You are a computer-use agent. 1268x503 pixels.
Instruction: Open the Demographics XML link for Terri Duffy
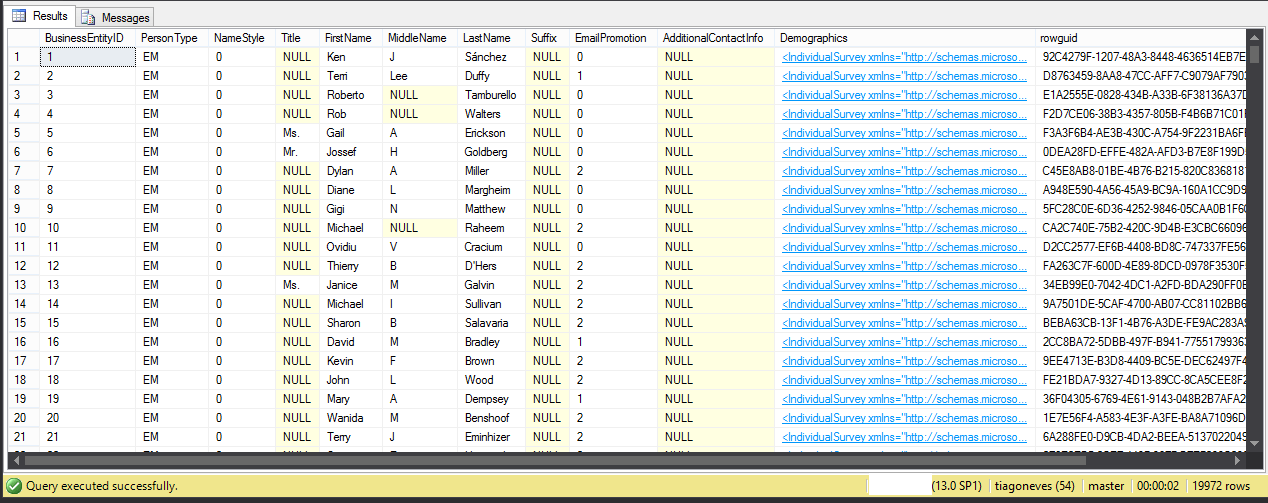pyautogui.click(x=904, y=76)
